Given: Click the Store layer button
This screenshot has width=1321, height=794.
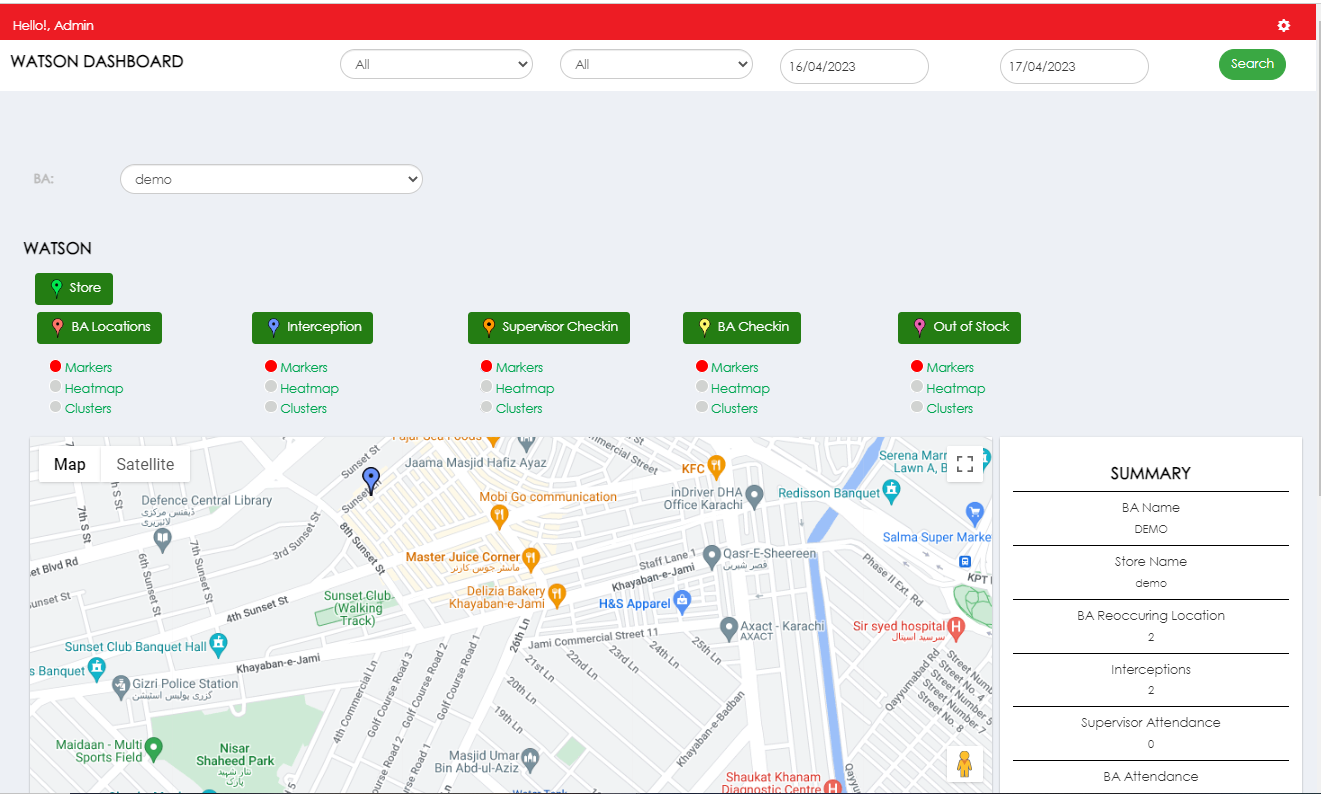Looking at the screenshot, I should 74,288.
